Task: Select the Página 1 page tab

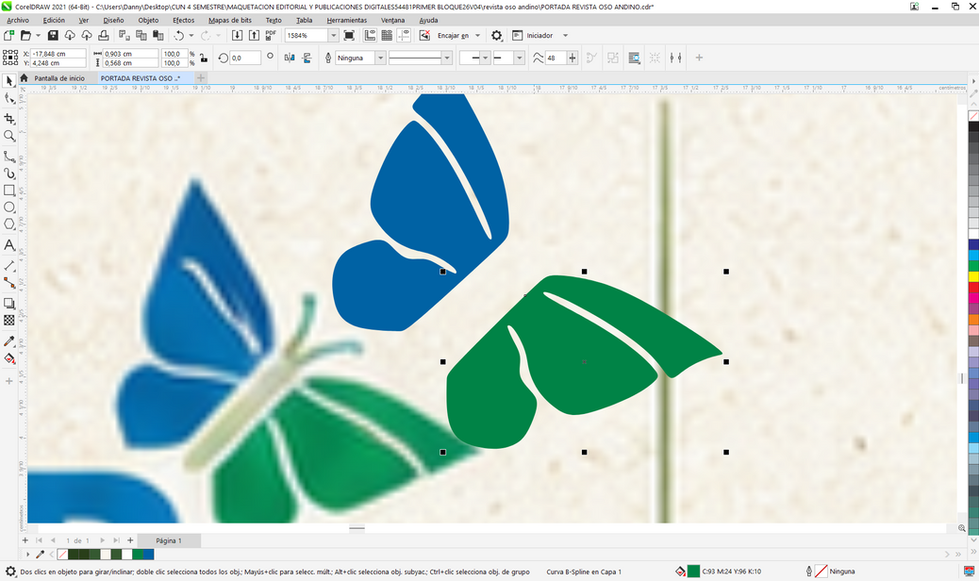Action: pyautogui.click(x=169, y=540)
